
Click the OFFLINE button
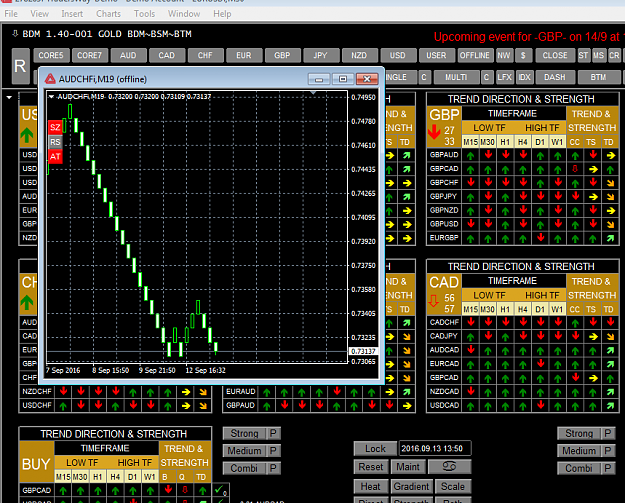point(475,55)
